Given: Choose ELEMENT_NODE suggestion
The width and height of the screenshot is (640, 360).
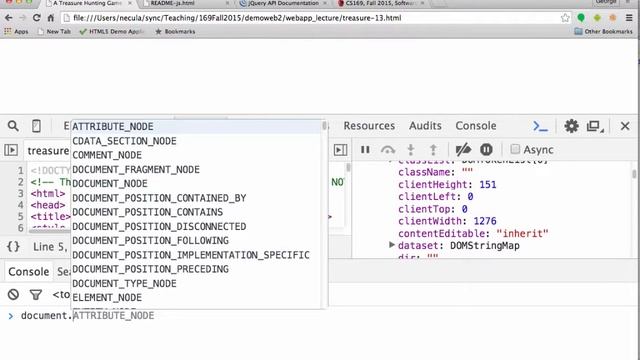Looking at the screenshot, I should click(196, 298).
